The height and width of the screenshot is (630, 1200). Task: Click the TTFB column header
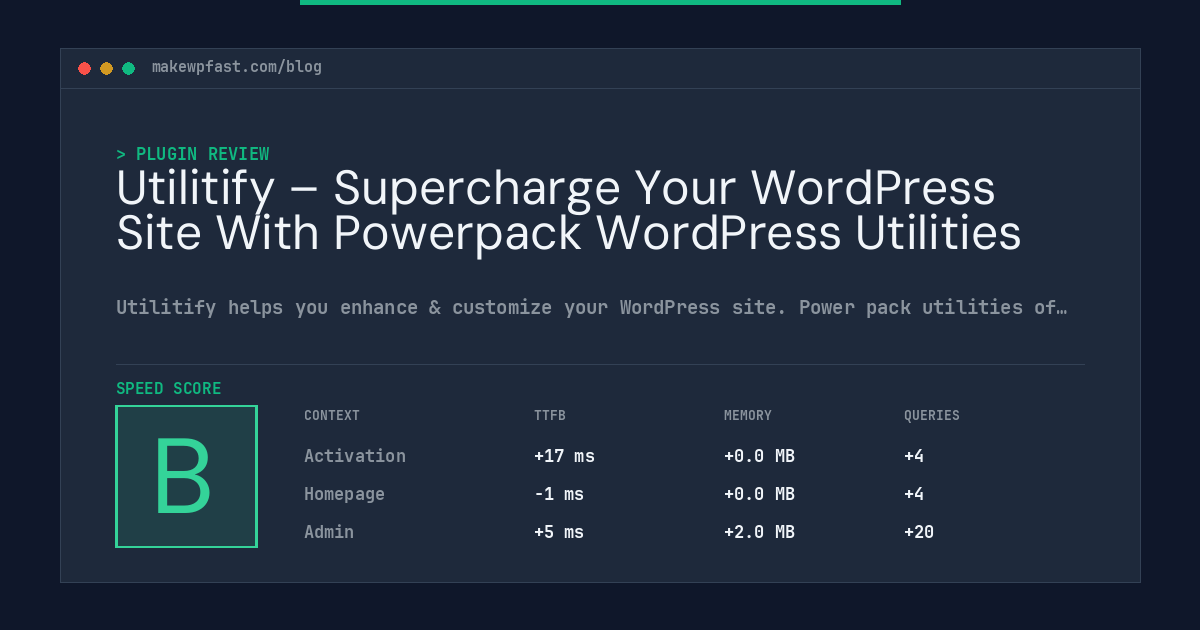[550, 416]
